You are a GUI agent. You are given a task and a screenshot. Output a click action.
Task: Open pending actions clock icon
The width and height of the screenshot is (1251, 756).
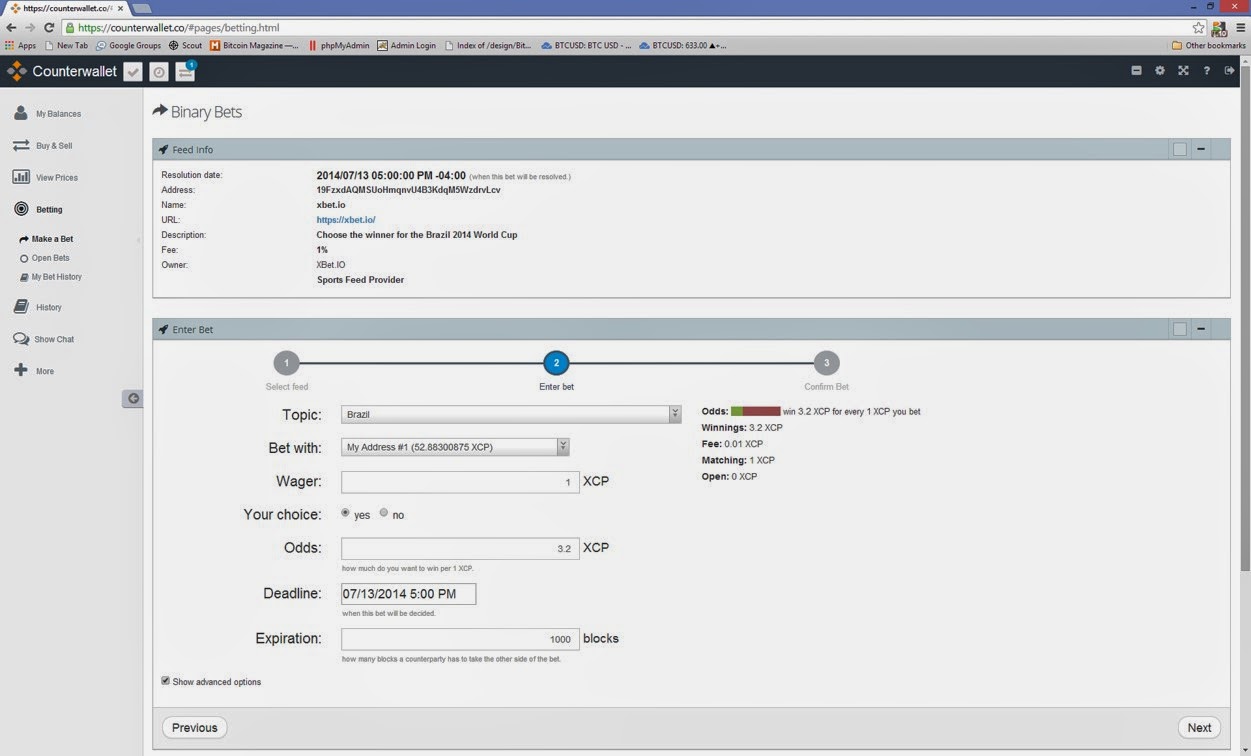pyautogui.click(x=159, y=72)
